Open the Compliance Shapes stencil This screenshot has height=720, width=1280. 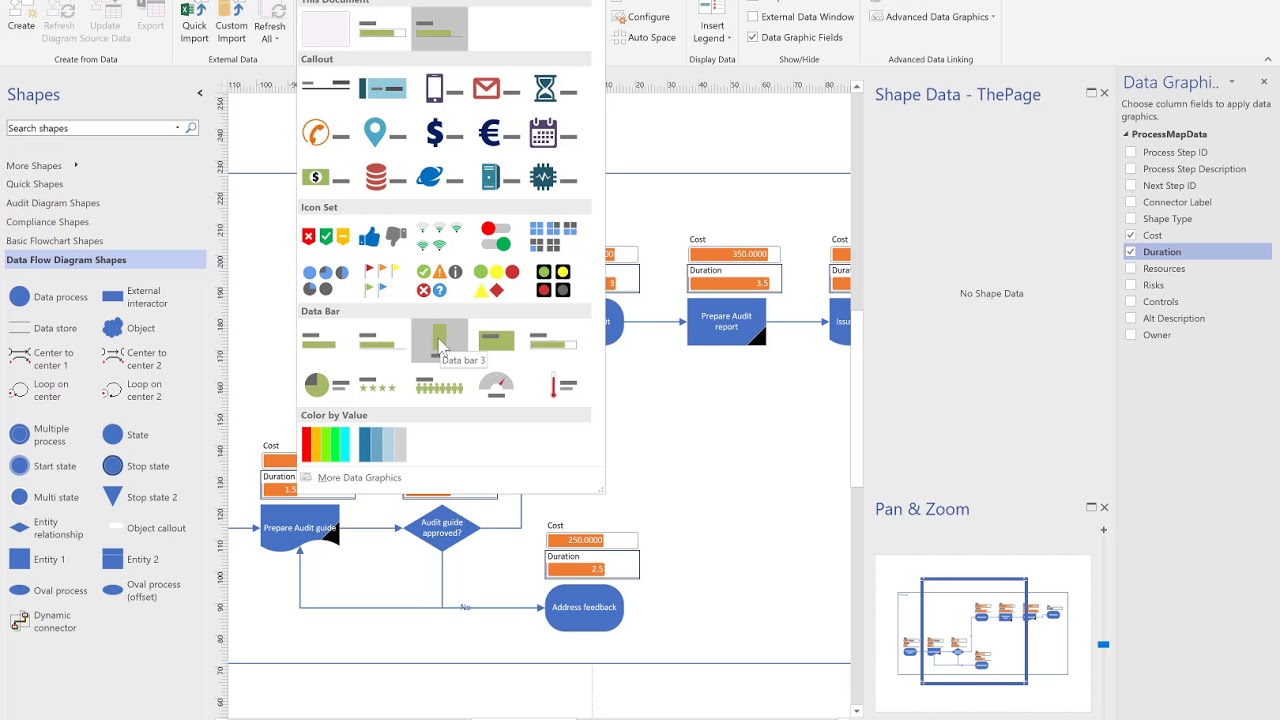click(48, 222)
